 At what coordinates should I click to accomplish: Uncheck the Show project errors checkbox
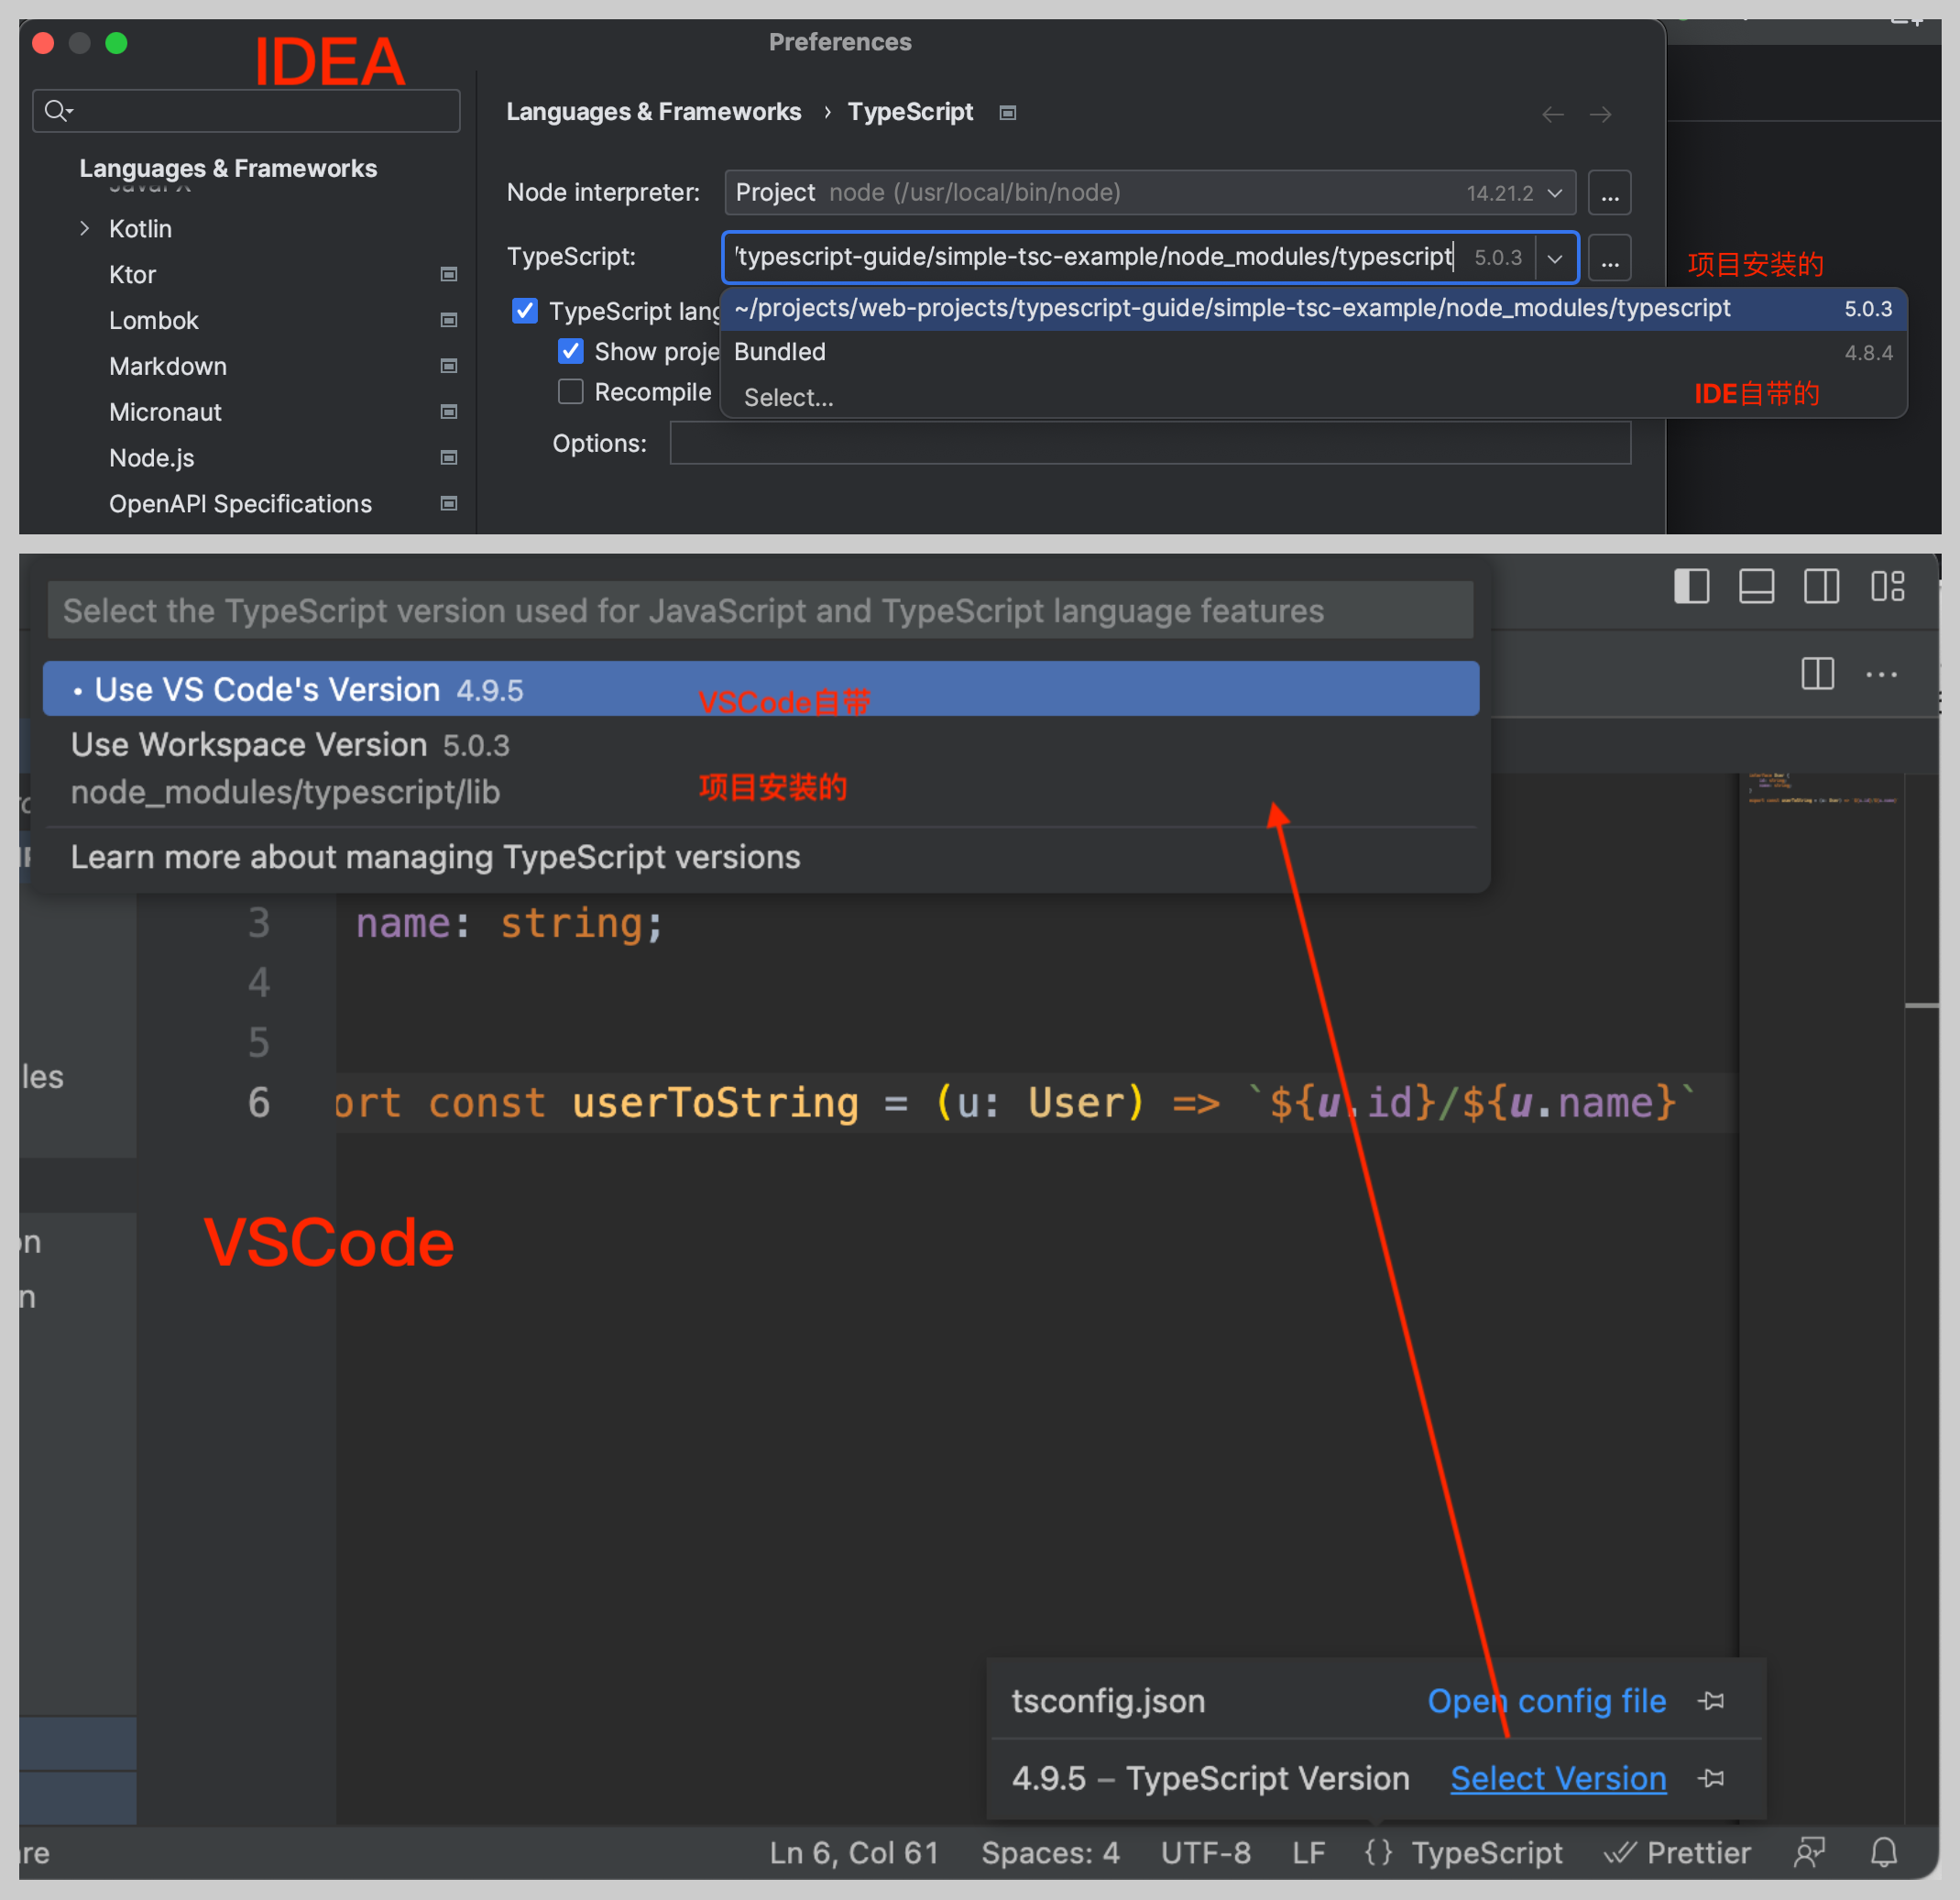pyautogui.click(x=571, y=351)
